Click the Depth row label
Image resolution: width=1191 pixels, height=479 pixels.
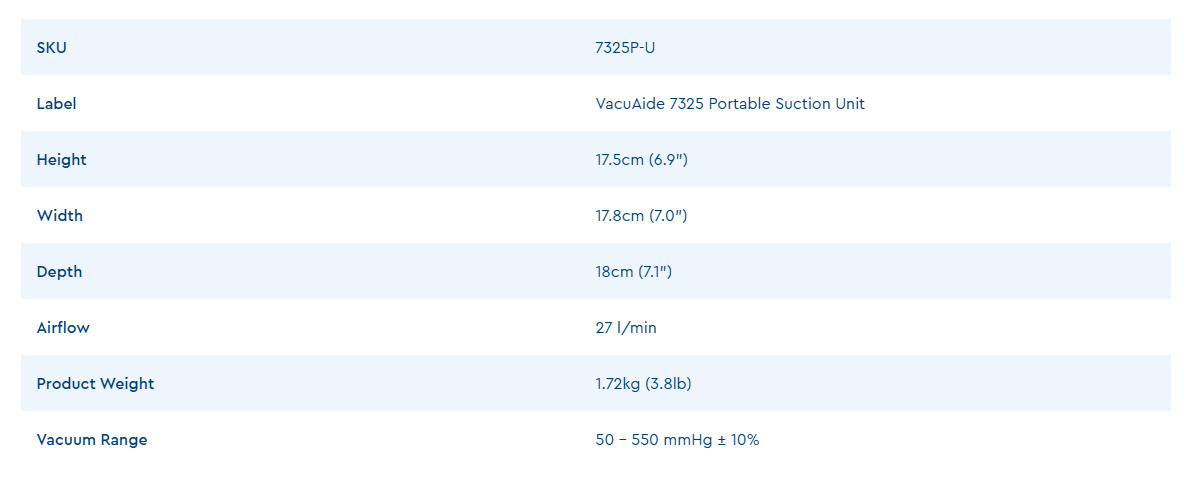pyautogui.click(x=59, y=271)
